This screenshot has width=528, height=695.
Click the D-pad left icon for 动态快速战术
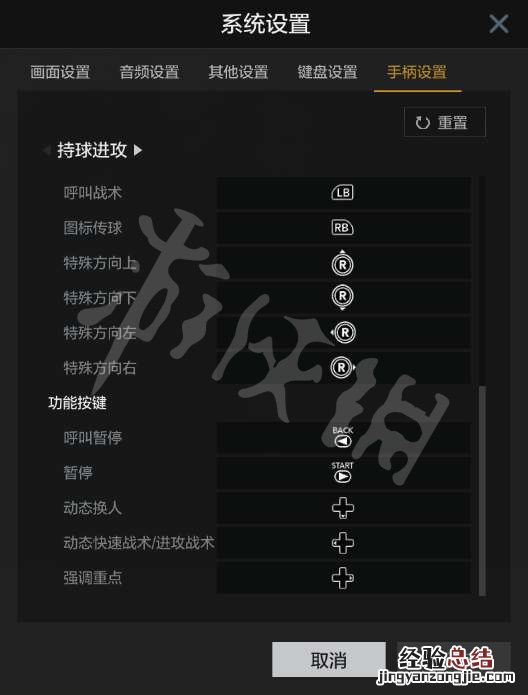click(343, 543)
